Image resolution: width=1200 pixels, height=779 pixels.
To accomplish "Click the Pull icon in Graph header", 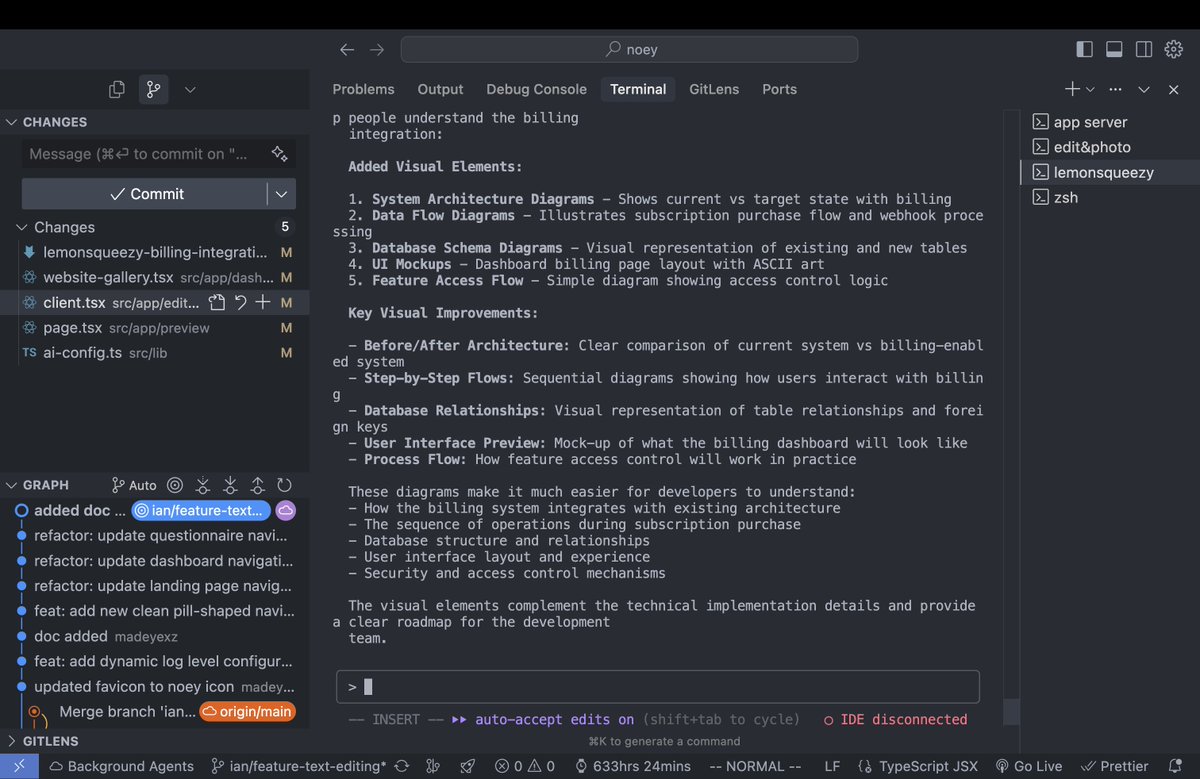I will (230, 485).
